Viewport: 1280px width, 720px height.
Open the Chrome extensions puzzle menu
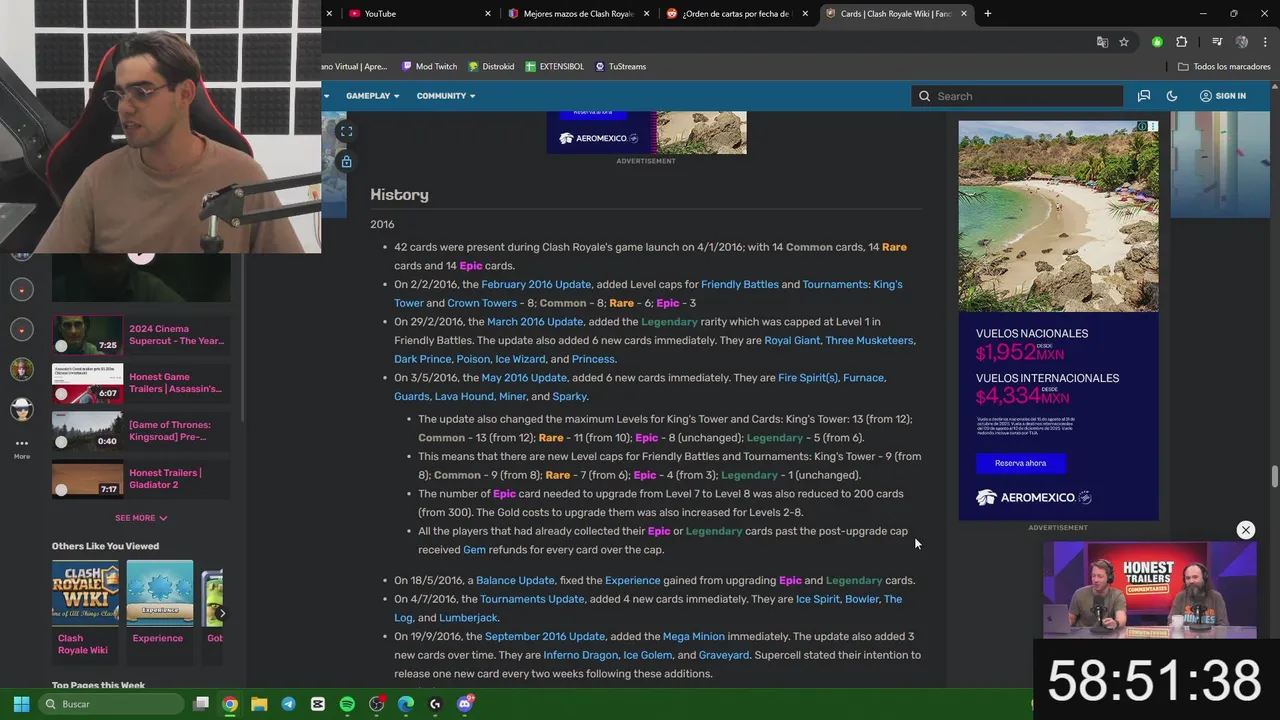click(1182, 42)
